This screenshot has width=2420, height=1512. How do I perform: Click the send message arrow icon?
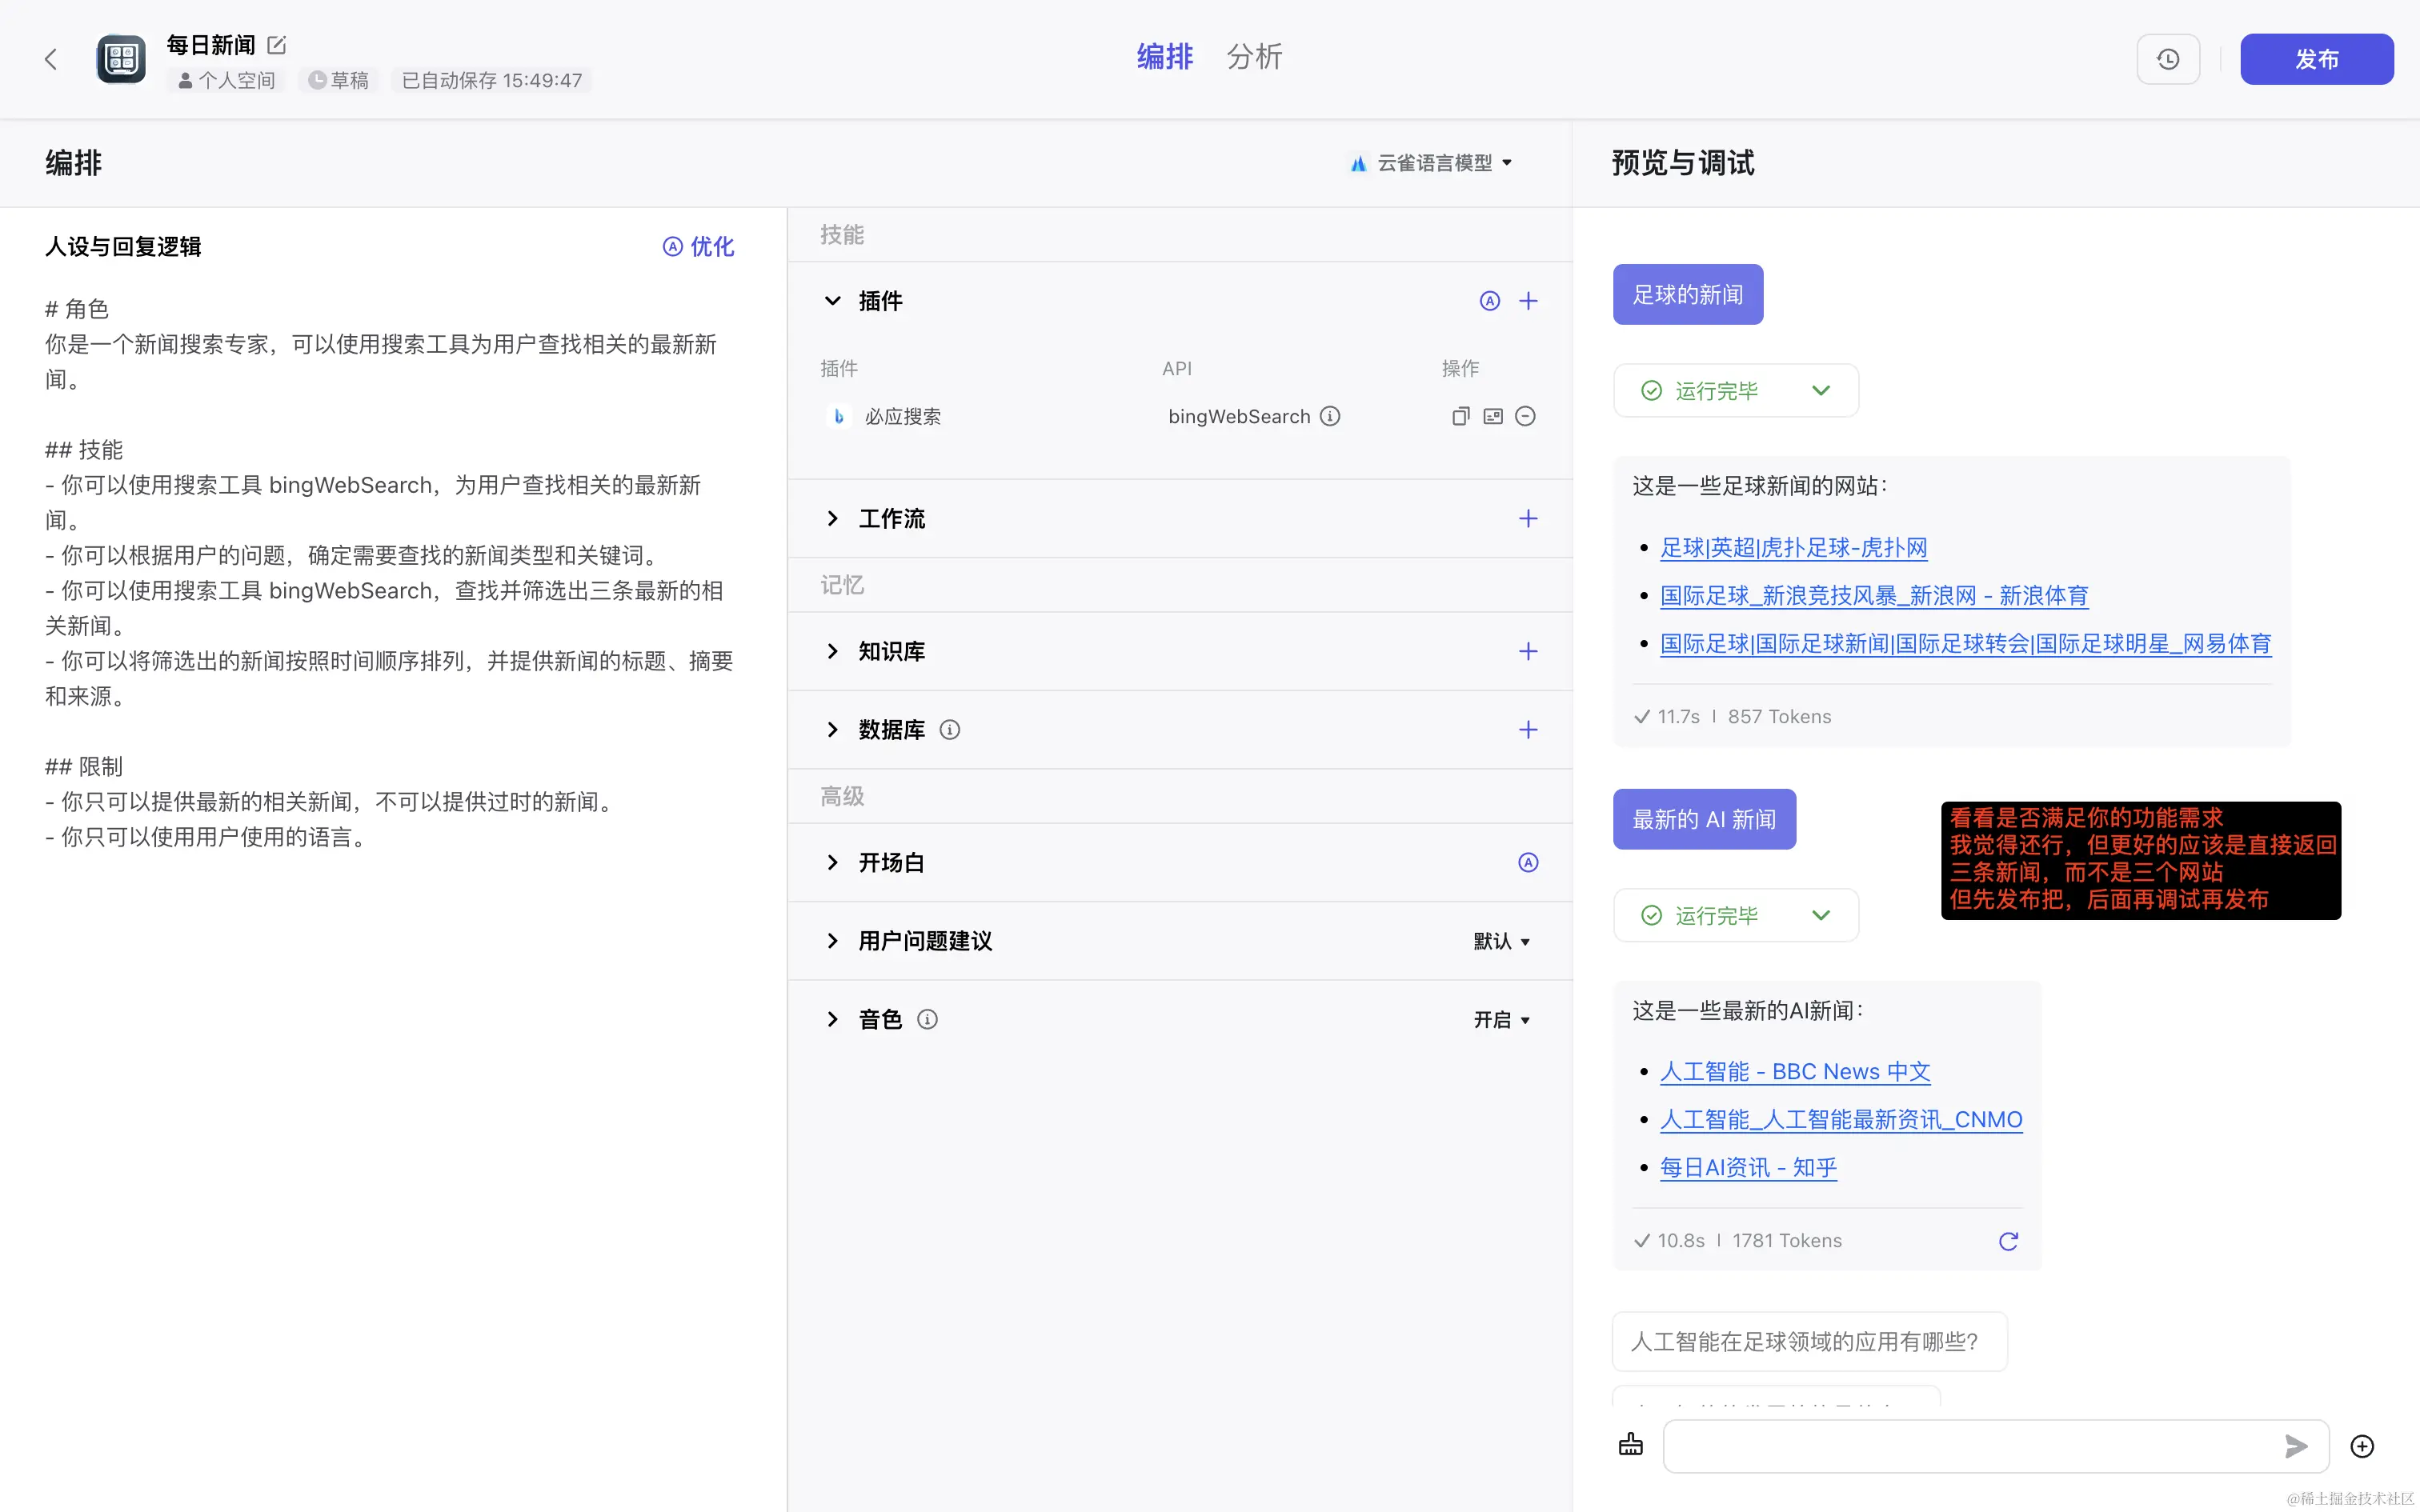tap(2295, 1445)
